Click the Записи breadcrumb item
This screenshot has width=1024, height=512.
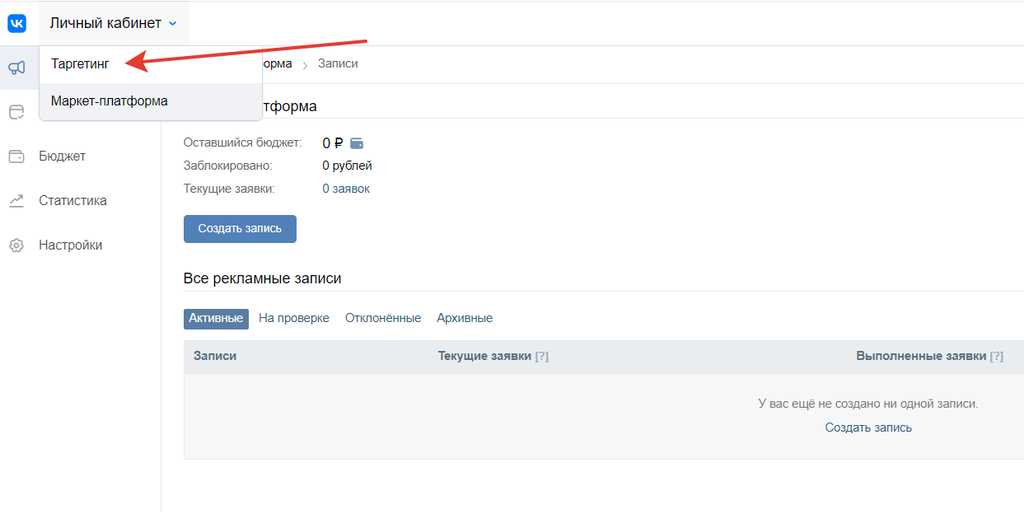coord(337,64)
